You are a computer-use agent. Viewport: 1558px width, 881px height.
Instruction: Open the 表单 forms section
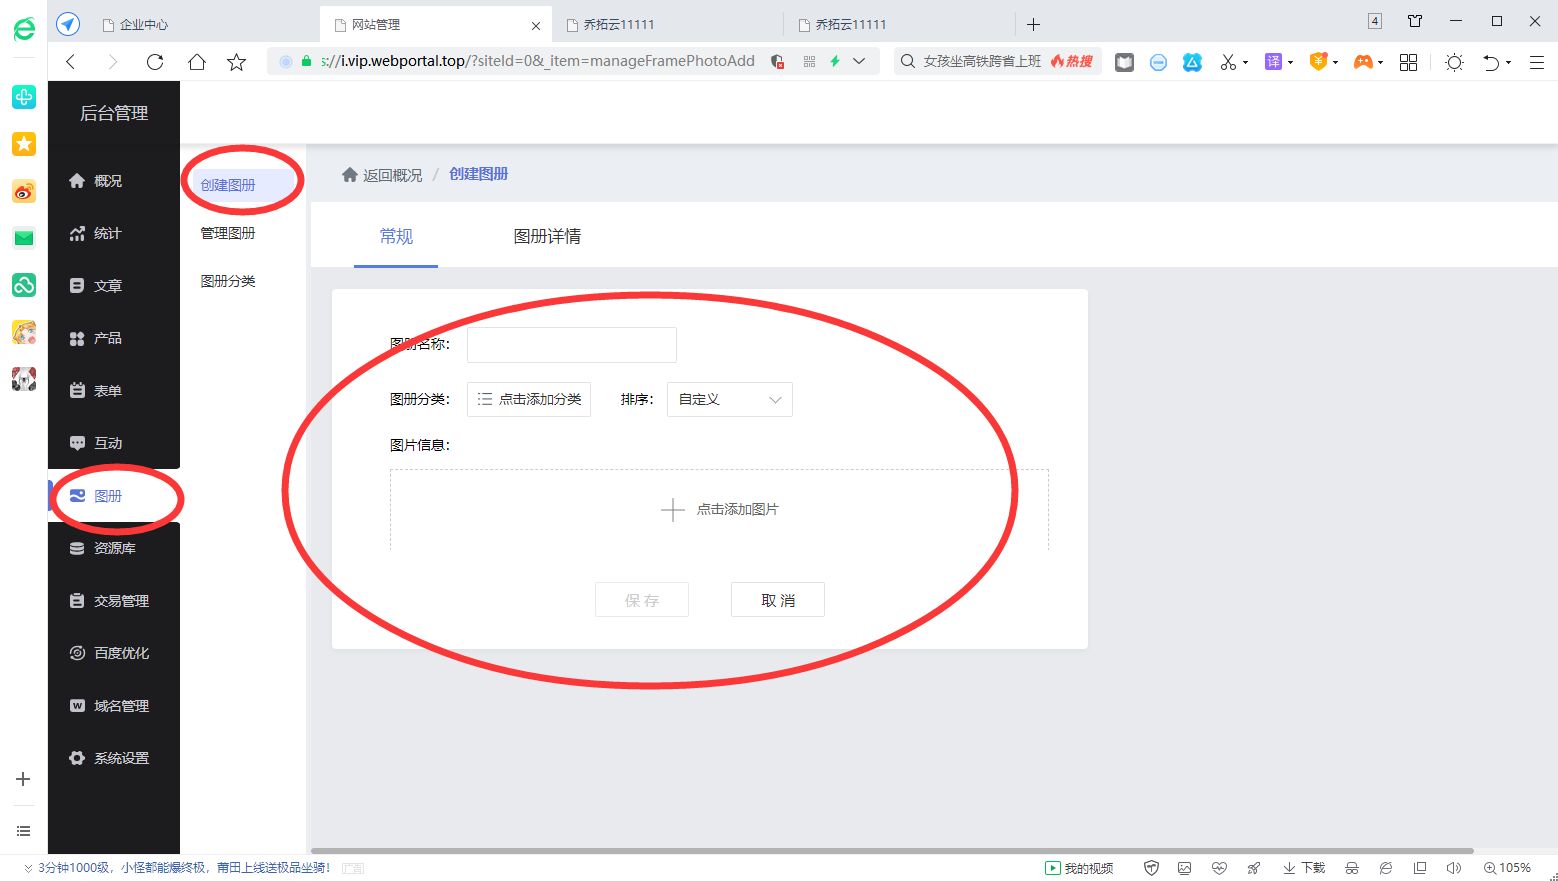(106, 390)
